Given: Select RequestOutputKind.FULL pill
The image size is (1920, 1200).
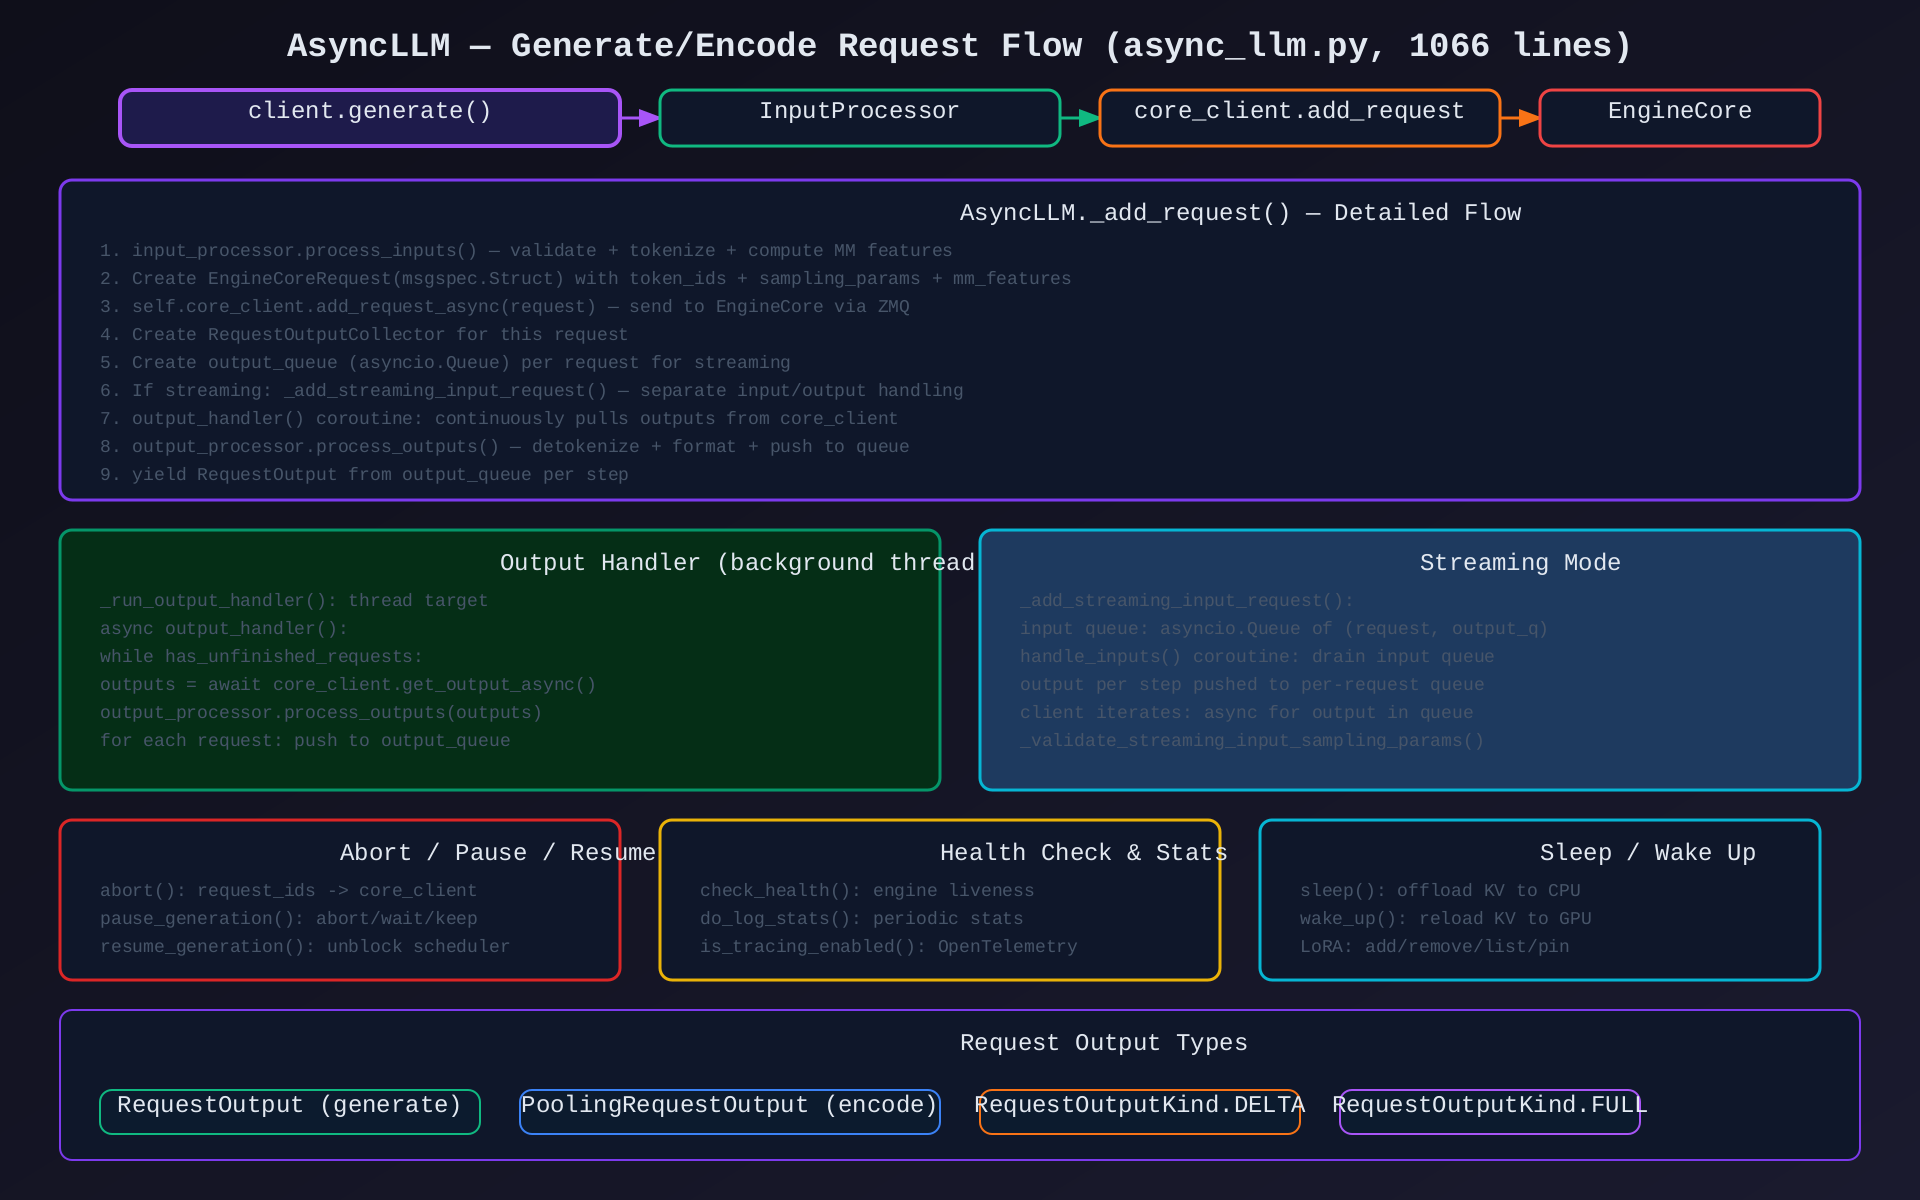Looking at the screenshot, I should (x=1490, y=1111).
